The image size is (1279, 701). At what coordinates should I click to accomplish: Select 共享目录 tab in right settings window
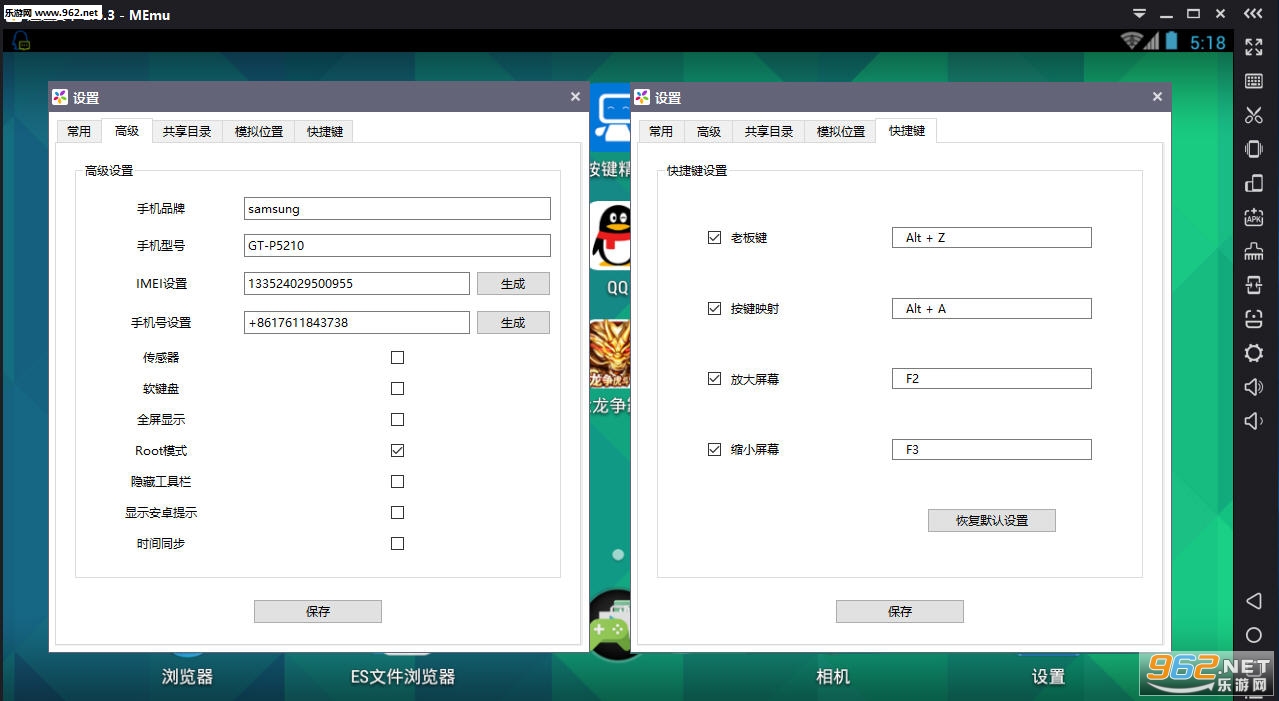coord(769,131)
